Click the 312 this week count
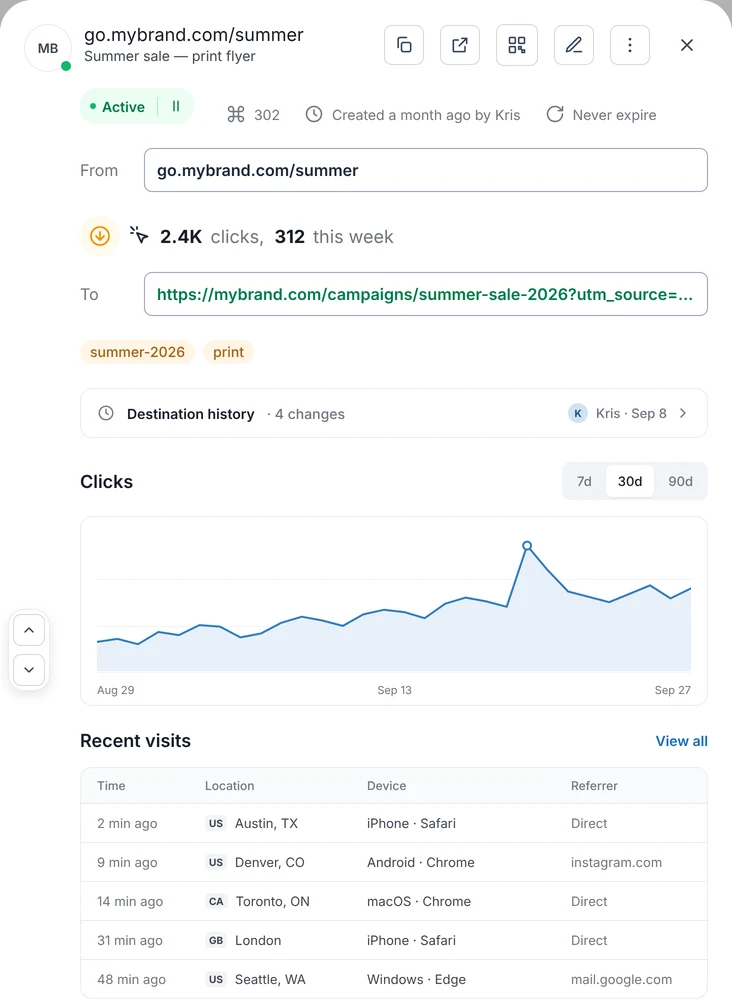 [289, 237]
